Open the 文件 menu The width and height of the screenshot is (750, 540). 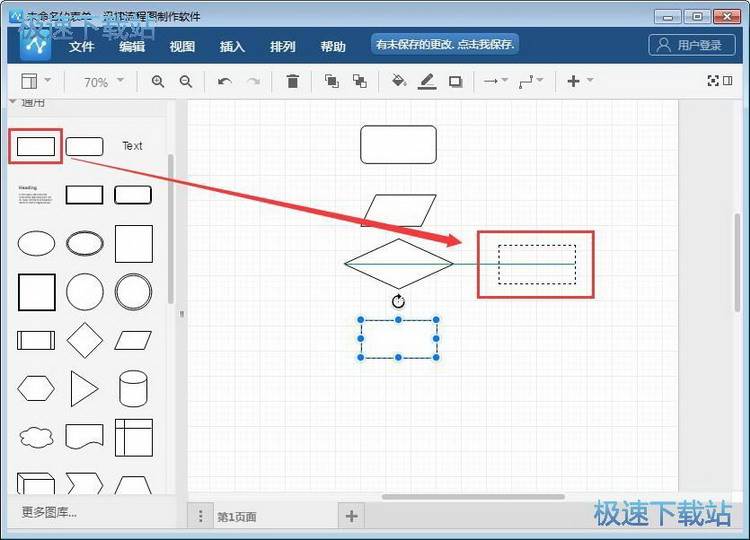(x=82, y=46)
